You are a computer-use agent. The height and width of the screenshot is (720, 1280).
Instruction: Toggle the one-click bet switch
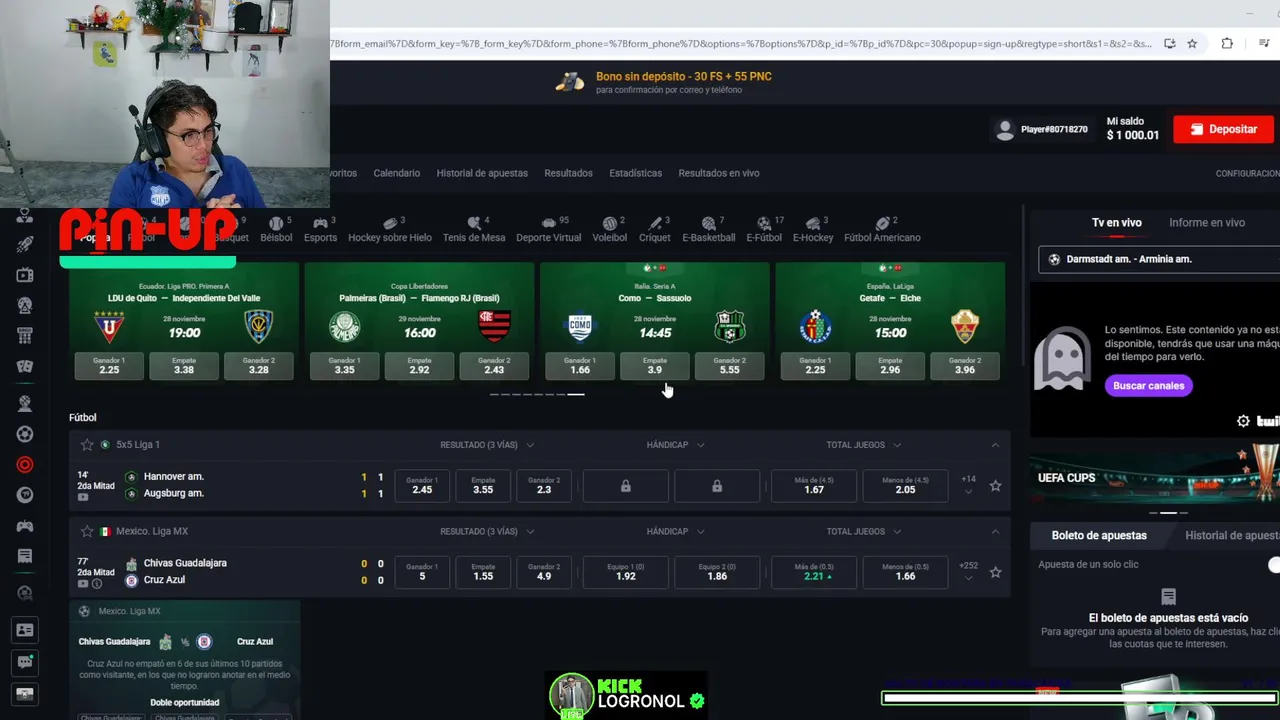[x=1272, y=565]
